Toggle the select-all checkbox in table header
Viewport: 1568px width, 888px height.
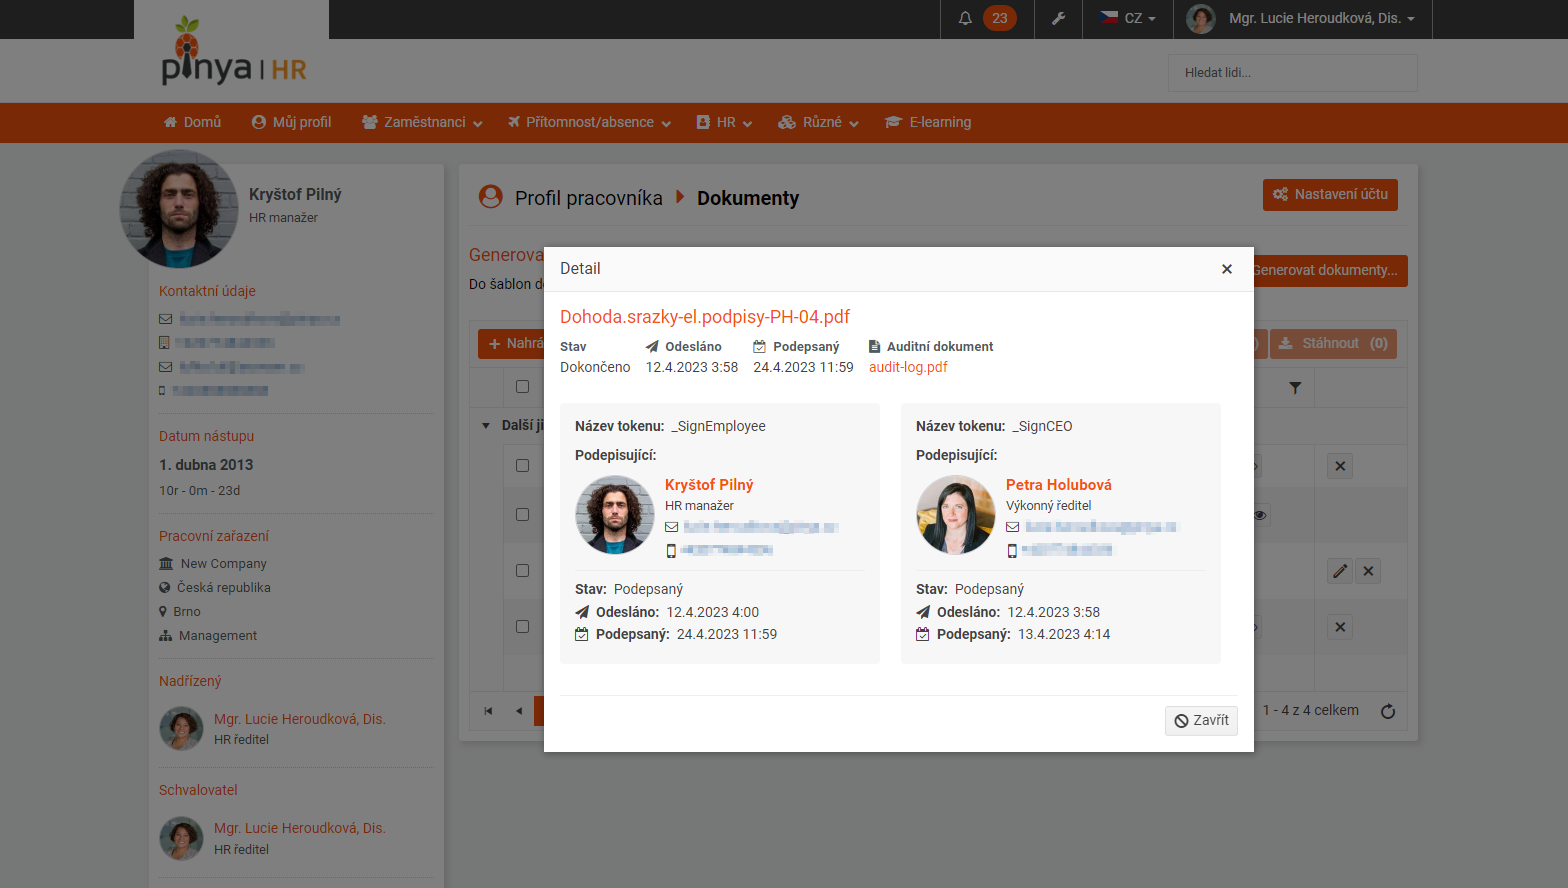522,387
